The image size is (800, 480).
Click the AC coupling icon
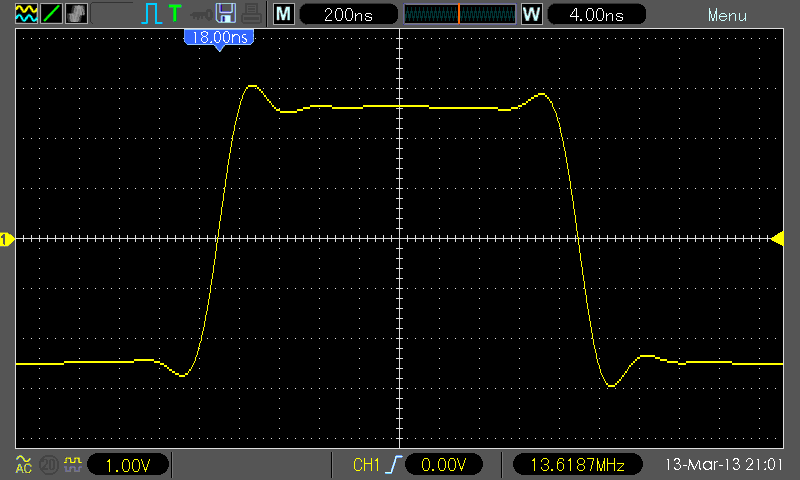pyautogui.click(x=23, y=464)
